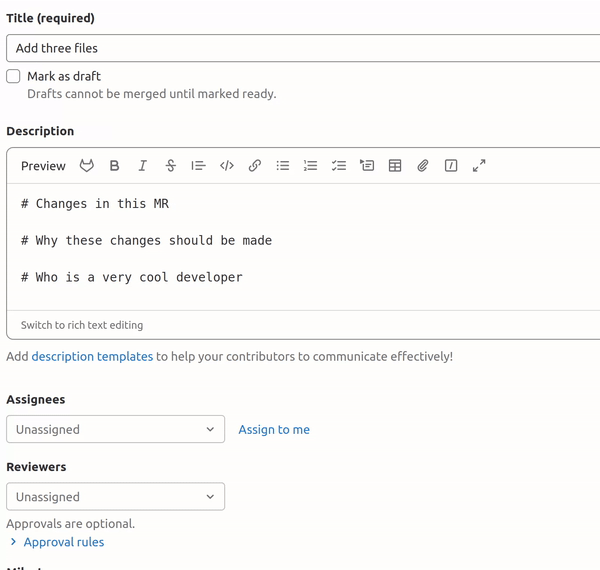Click the Preview tab
The width and height of the screenshot is (600, 570).
[x=43, y=166]
